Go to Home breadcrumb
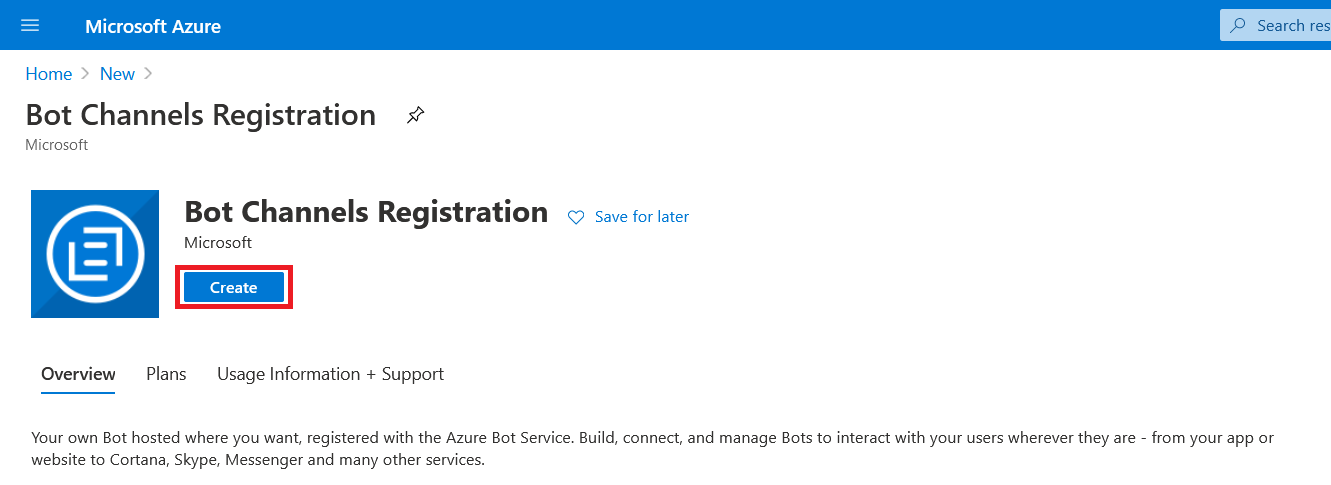Screen dimensions: 1331x485 tap(49, 74)
